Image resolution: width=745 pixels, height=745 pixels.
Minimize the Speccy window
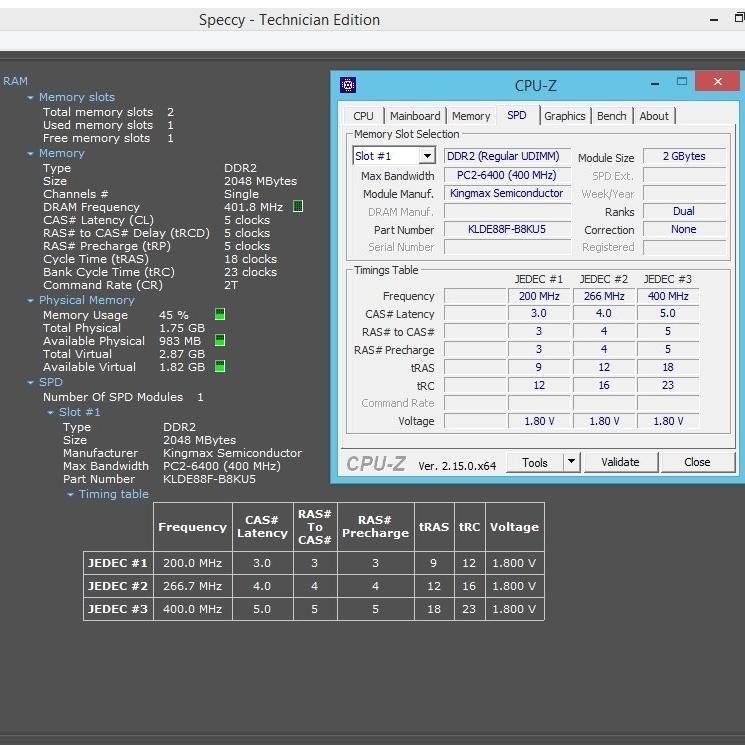point(714,20)
